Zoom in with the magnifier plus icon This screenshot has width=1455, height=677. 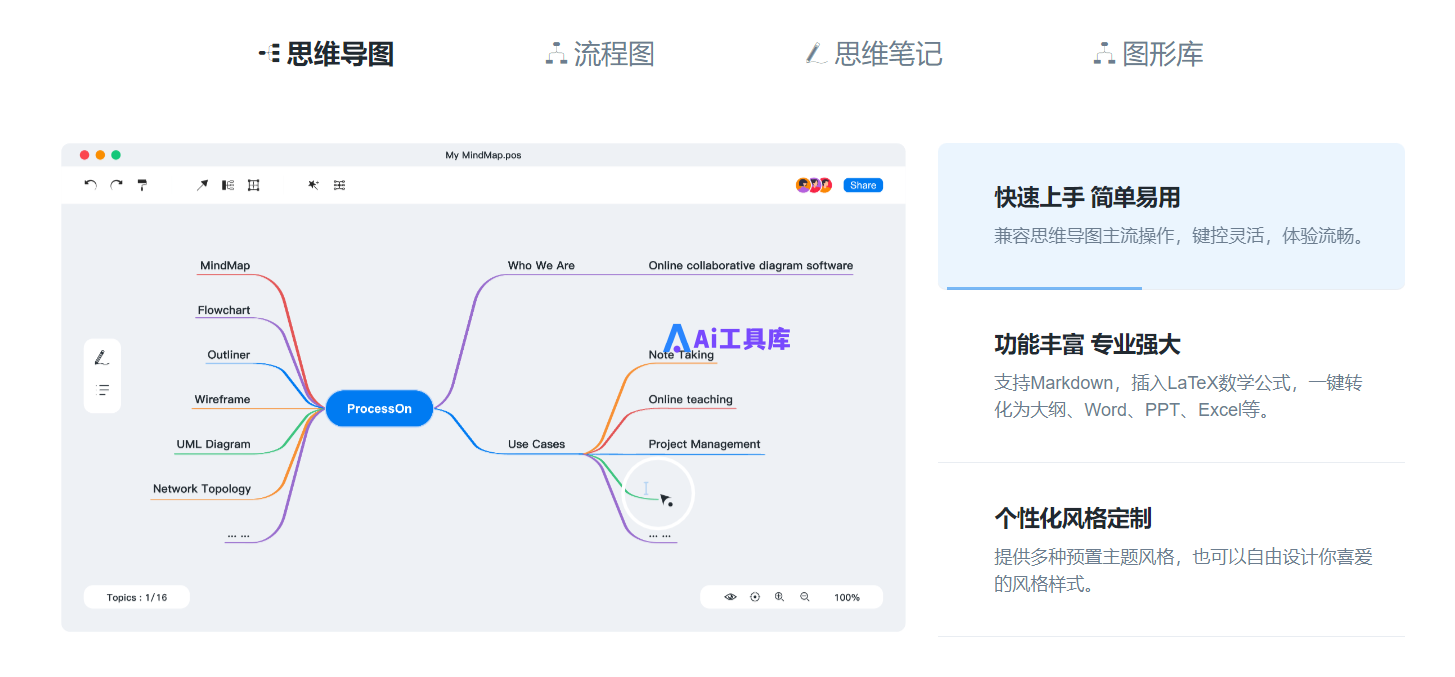tap(780, 597)
